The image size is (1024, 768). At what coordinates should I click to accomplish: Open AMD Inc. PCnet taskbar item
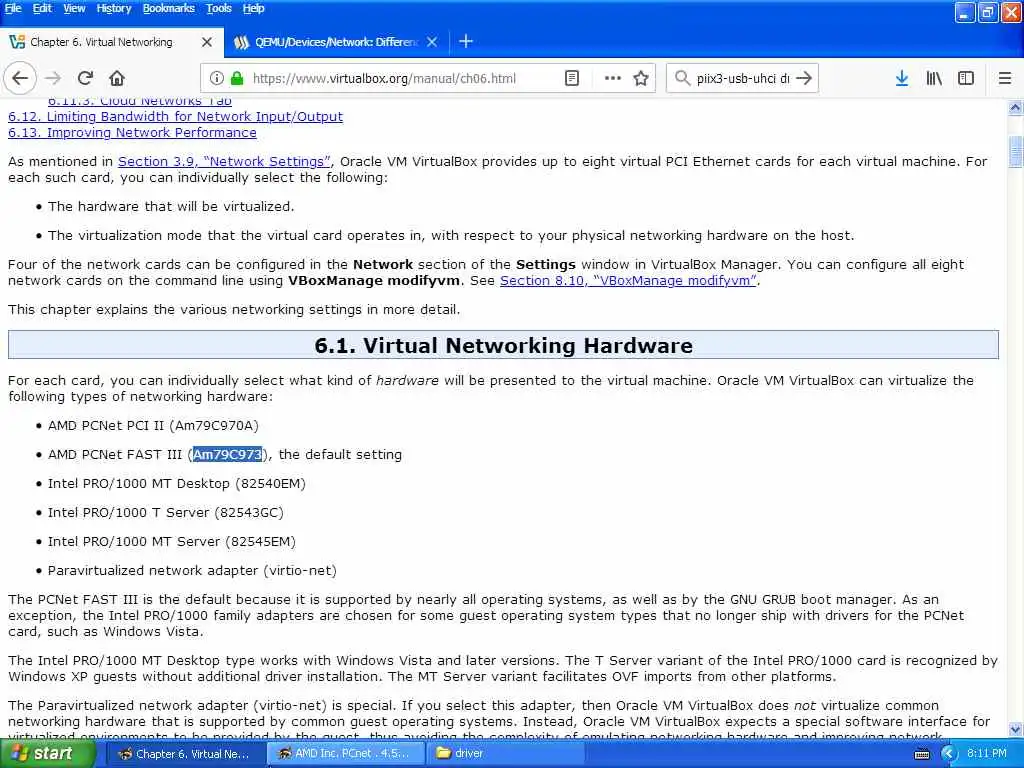point(346,754)
